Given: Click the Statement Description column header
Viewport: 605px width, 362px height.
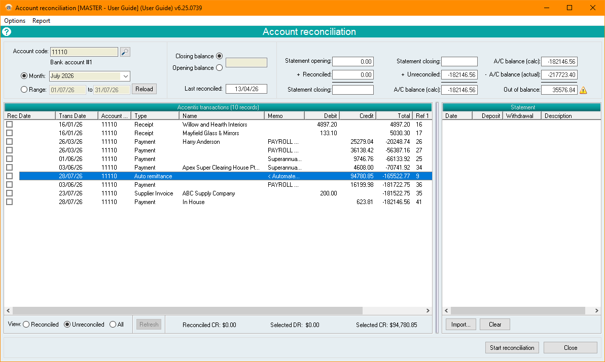Looking at the screenshot, I should coord(571,116).
